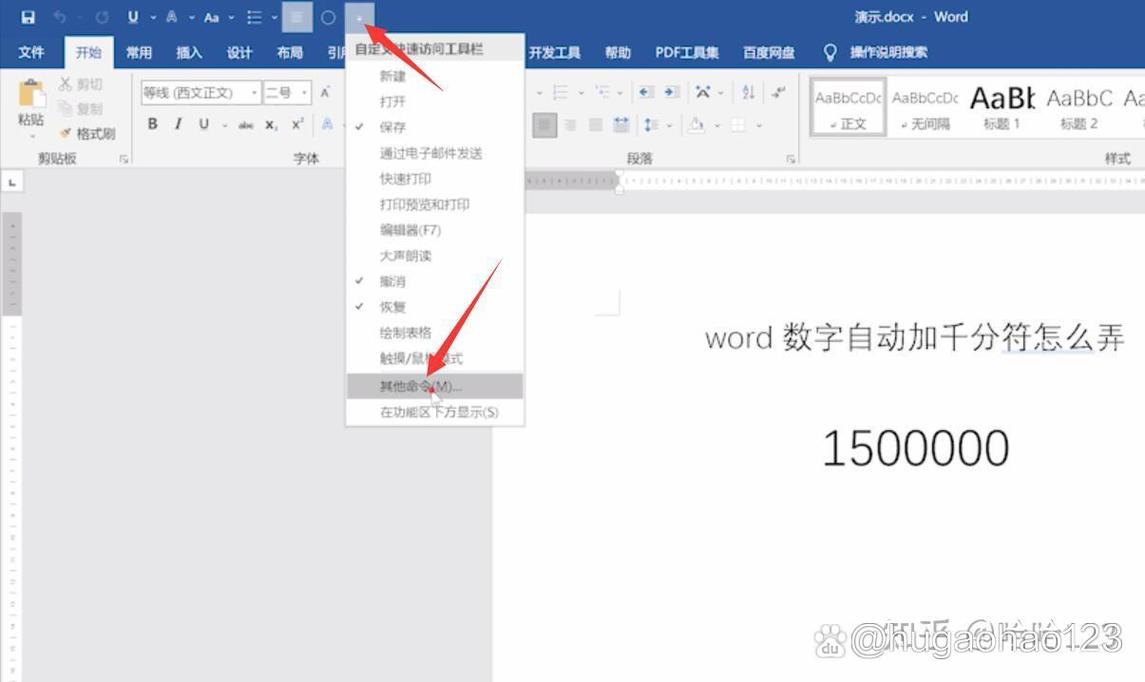
Task: Apply strikethrough formatting icon
Action: point(247,124)
